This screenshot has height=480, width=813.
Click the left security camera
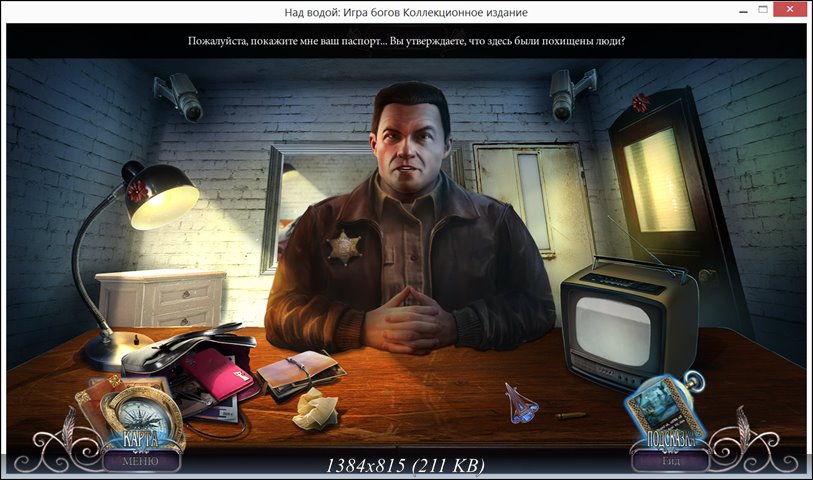tap(178, 95)
